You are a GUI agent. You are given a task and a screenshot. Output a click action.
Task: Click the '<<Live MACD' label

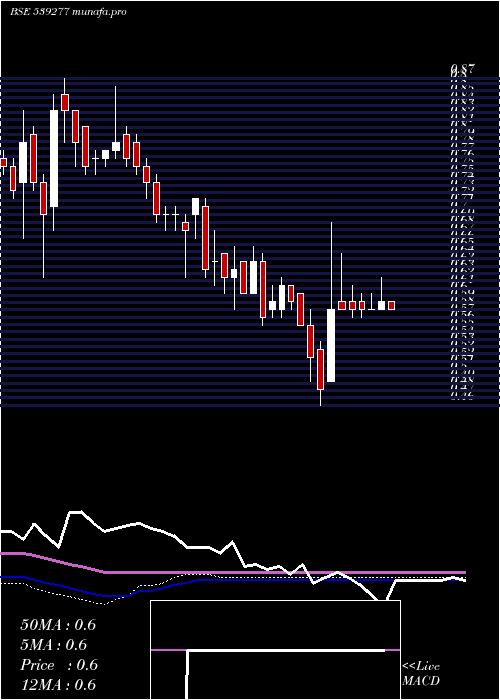421,674
